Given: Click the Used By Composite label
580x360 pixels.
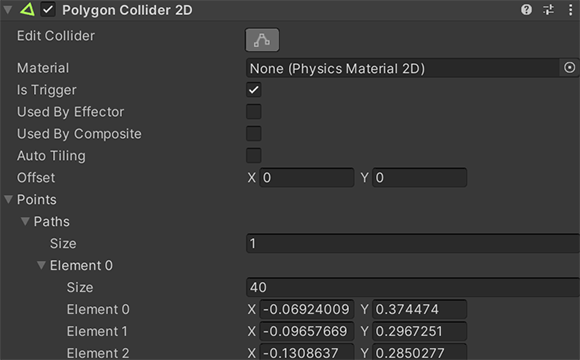Looking at the screenshot, I should coord(79,134).
